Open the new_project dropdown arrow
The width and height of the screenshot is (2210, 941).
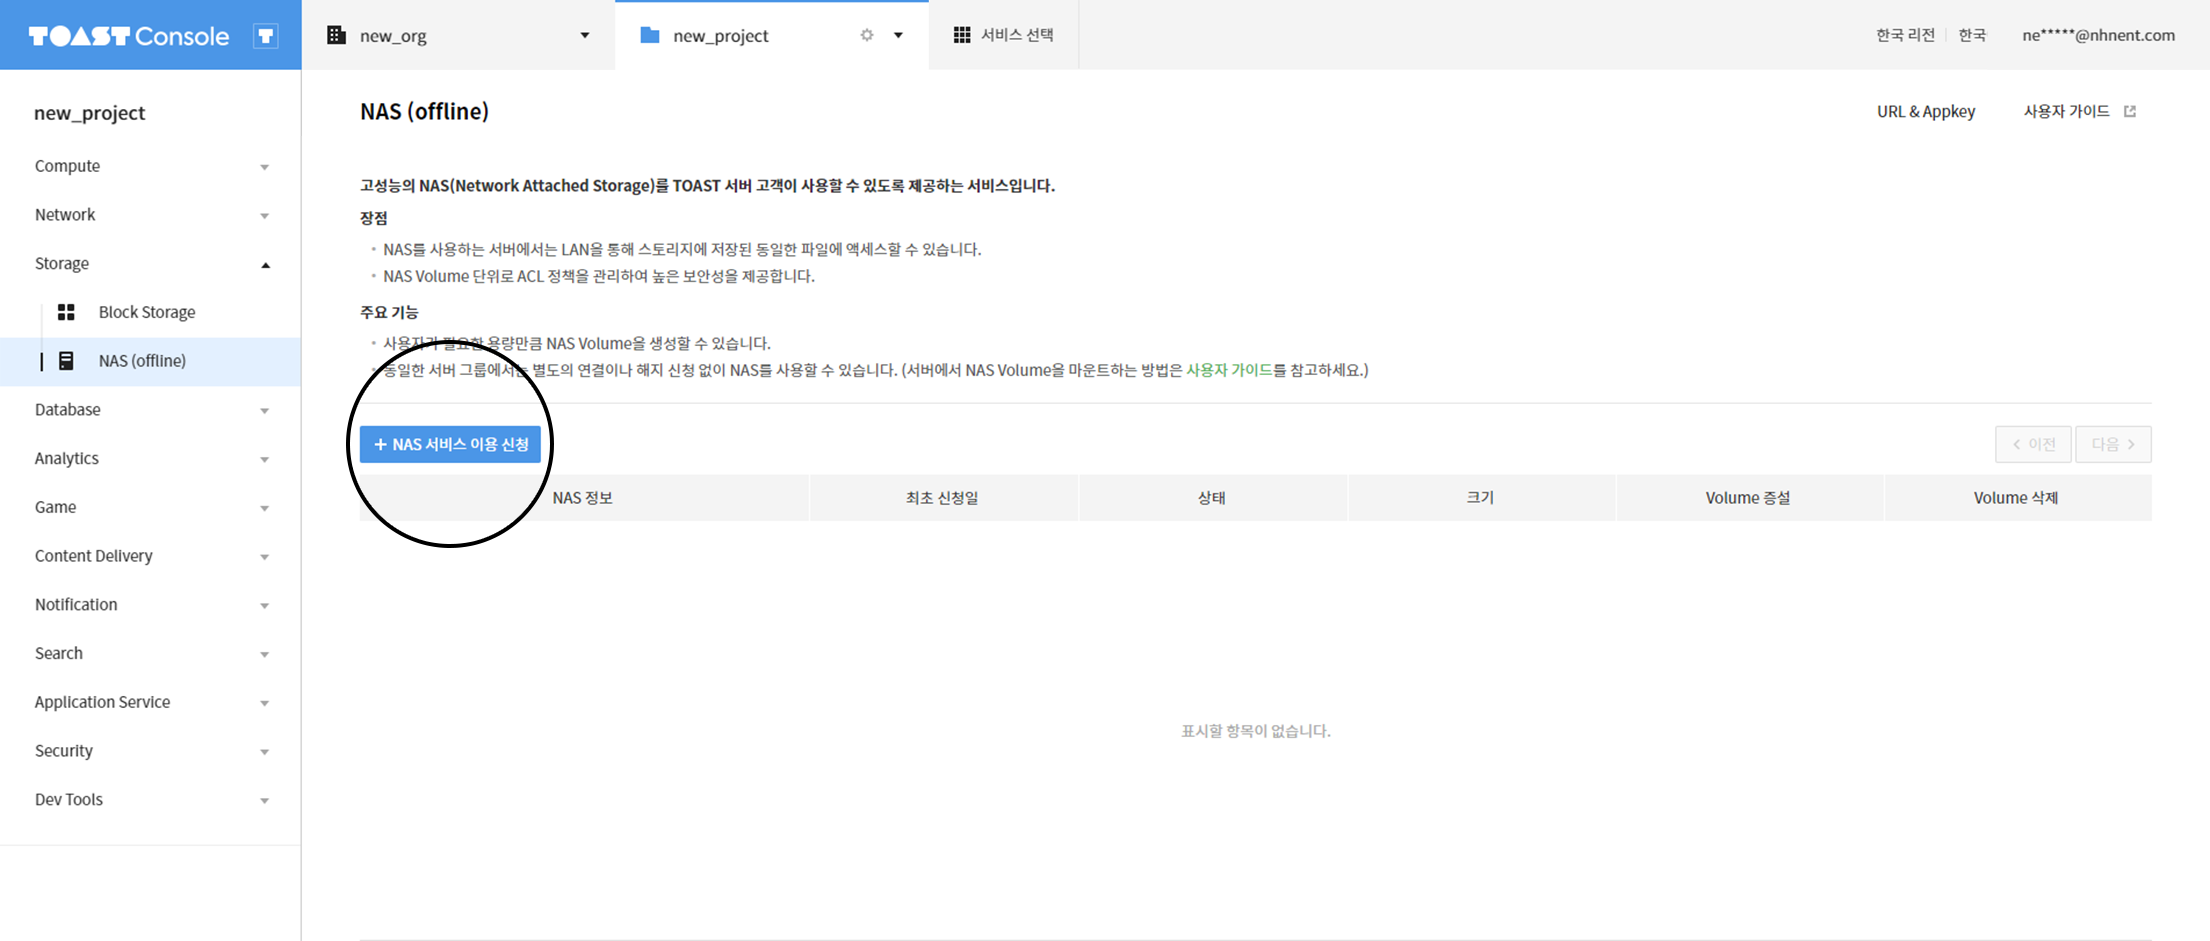[x=898, y=35]
